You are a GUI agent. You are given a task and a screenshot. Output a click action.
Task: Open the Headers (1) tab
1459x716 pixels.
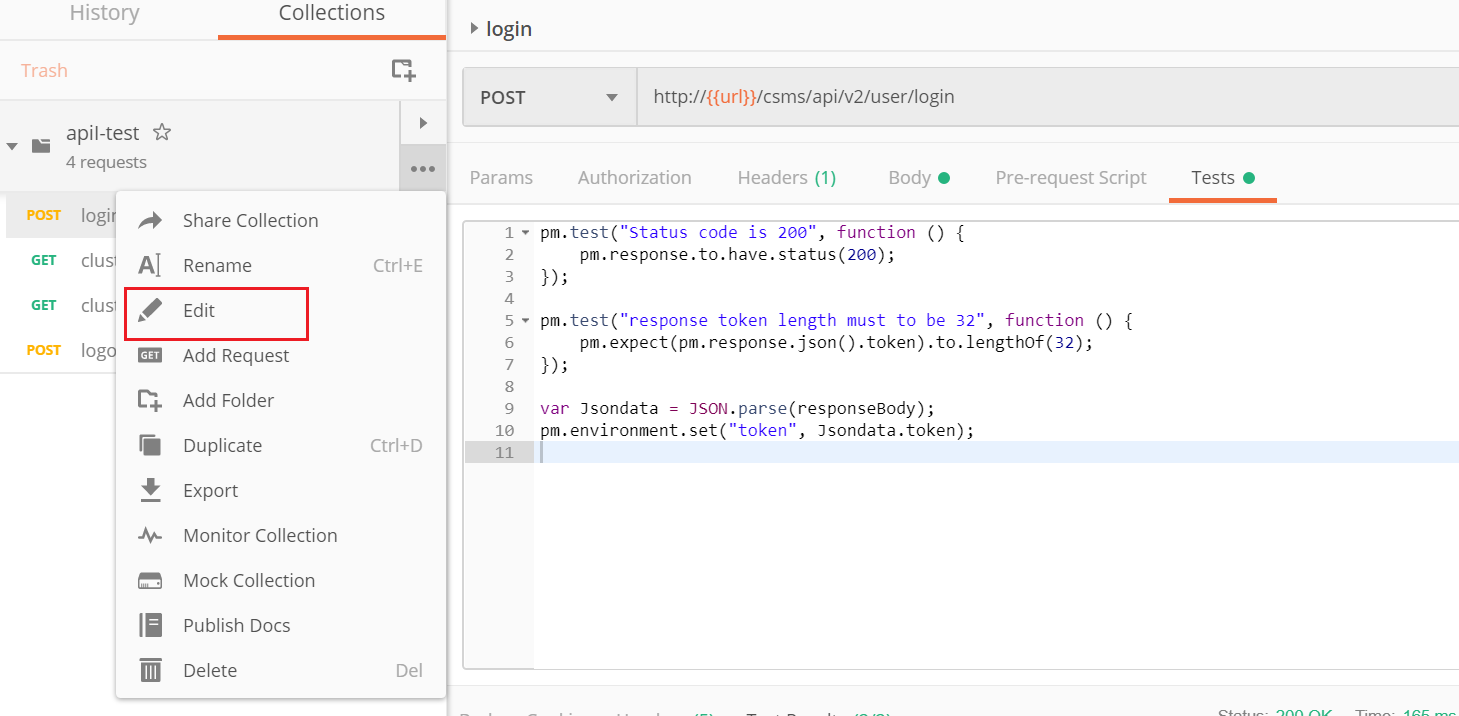(x=787, y=178)
